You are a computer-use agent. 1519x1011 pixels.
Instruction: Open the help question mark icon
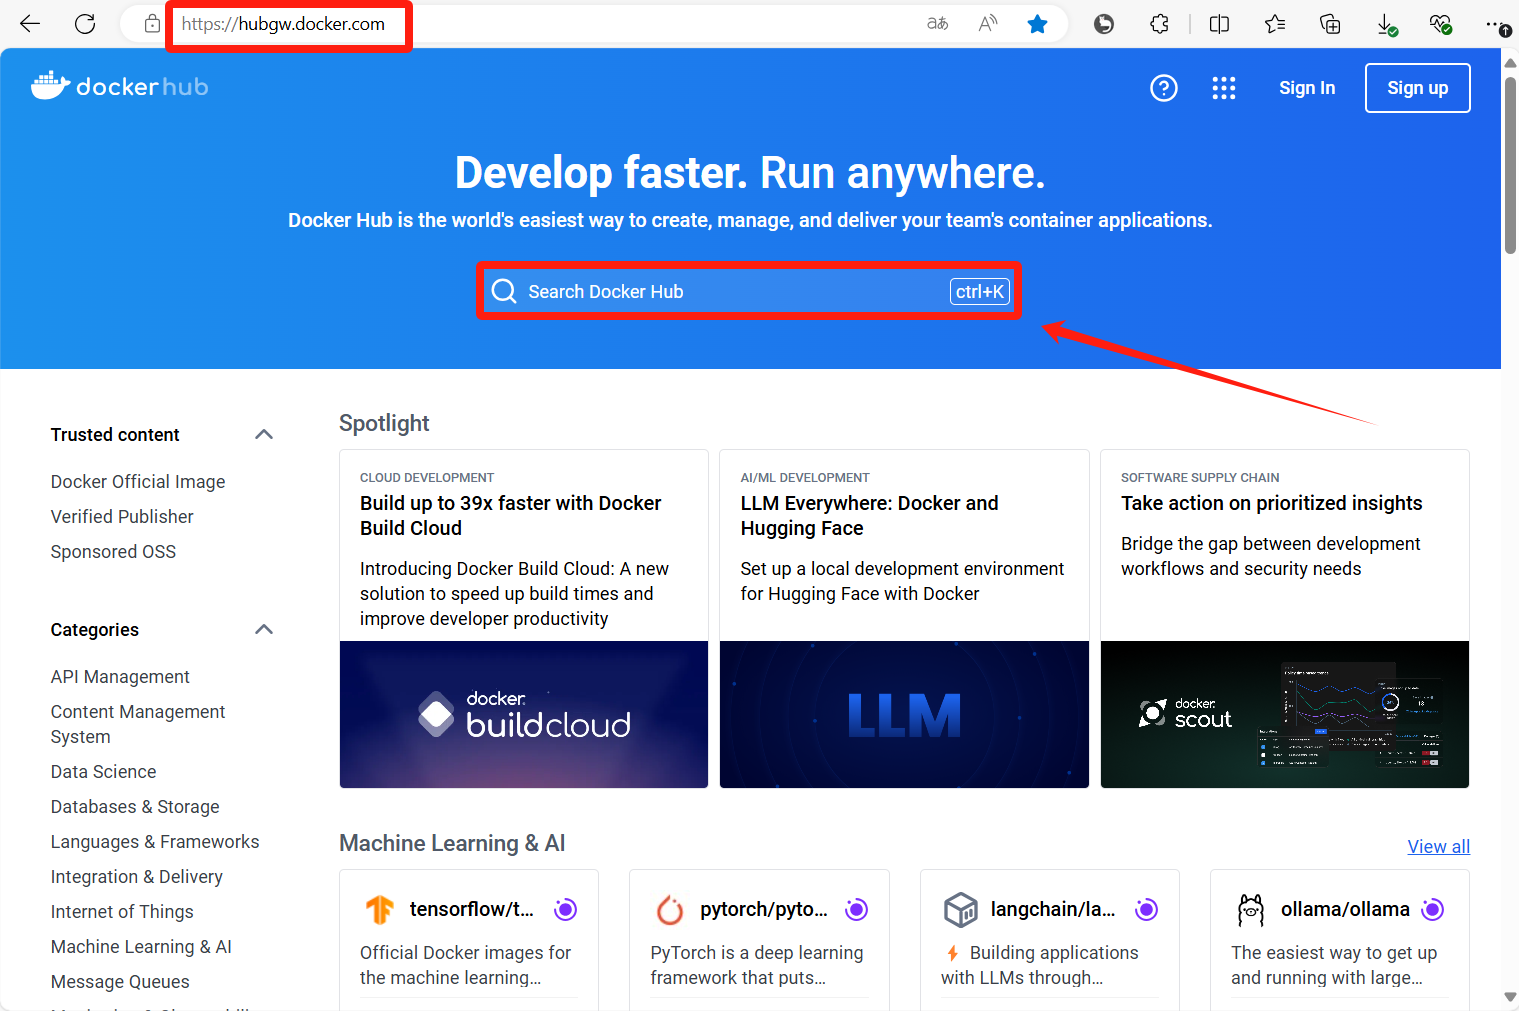tap(1163, 88)
